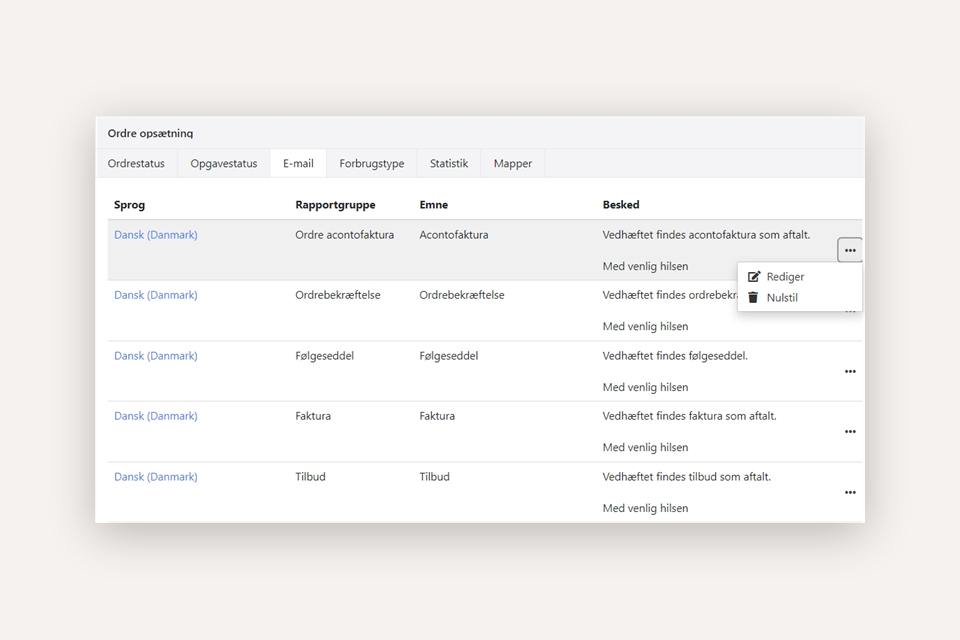Open the three-dot menu for the Følgeseddel row
The width and height of the screenshot is (960, 640).
[849, 372]
